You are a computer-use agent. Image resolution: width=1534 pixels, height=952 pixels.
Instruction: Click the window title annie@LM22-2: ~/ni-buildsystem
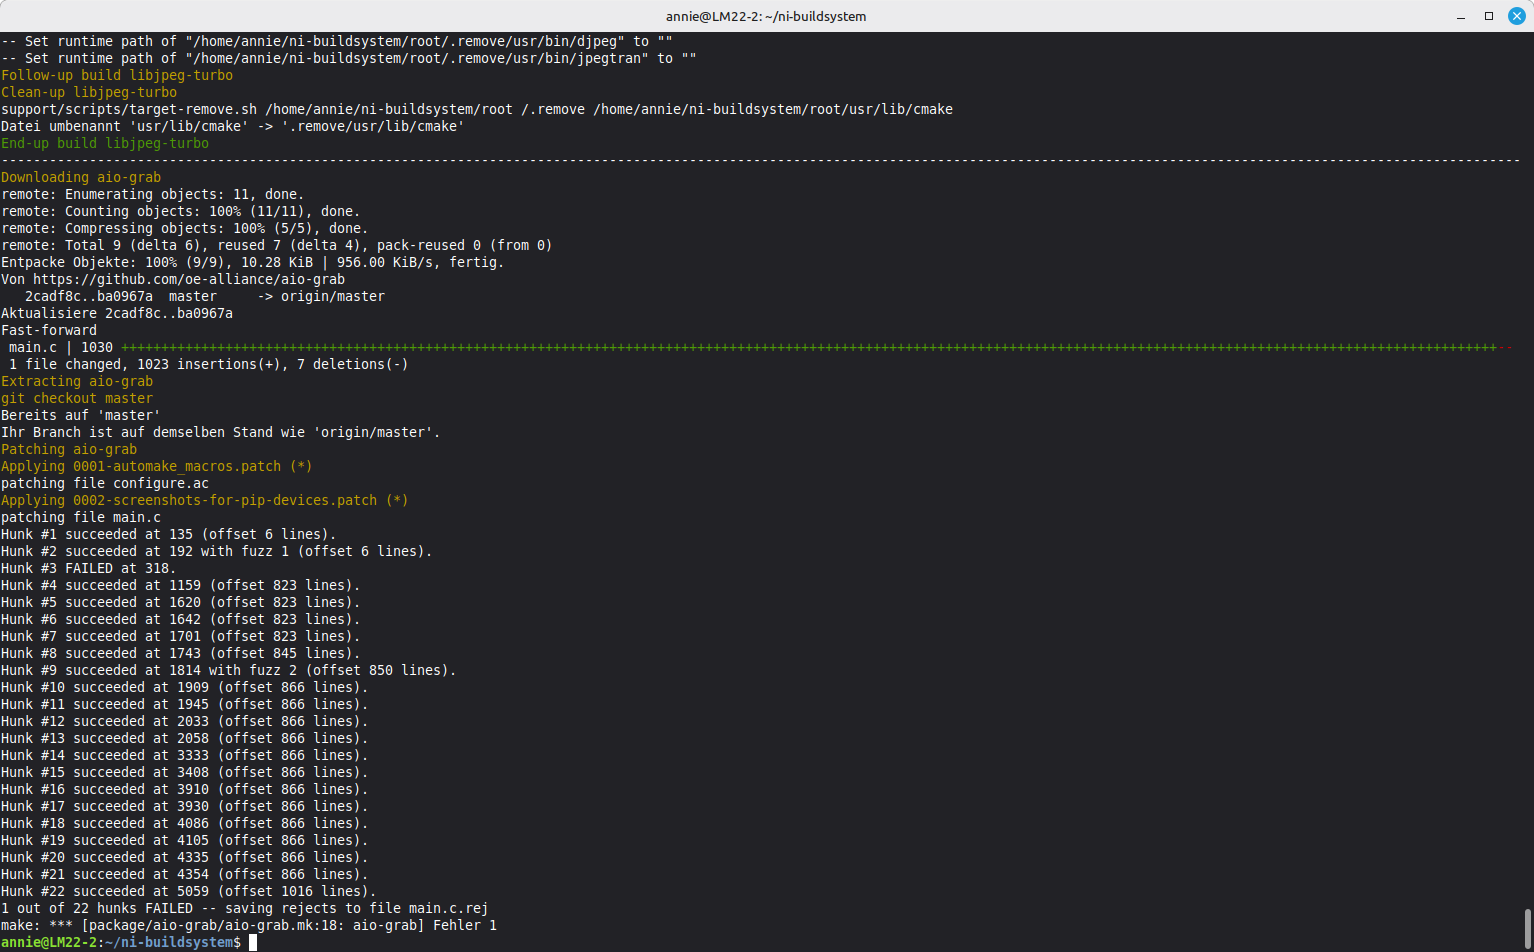pos(766,16)
